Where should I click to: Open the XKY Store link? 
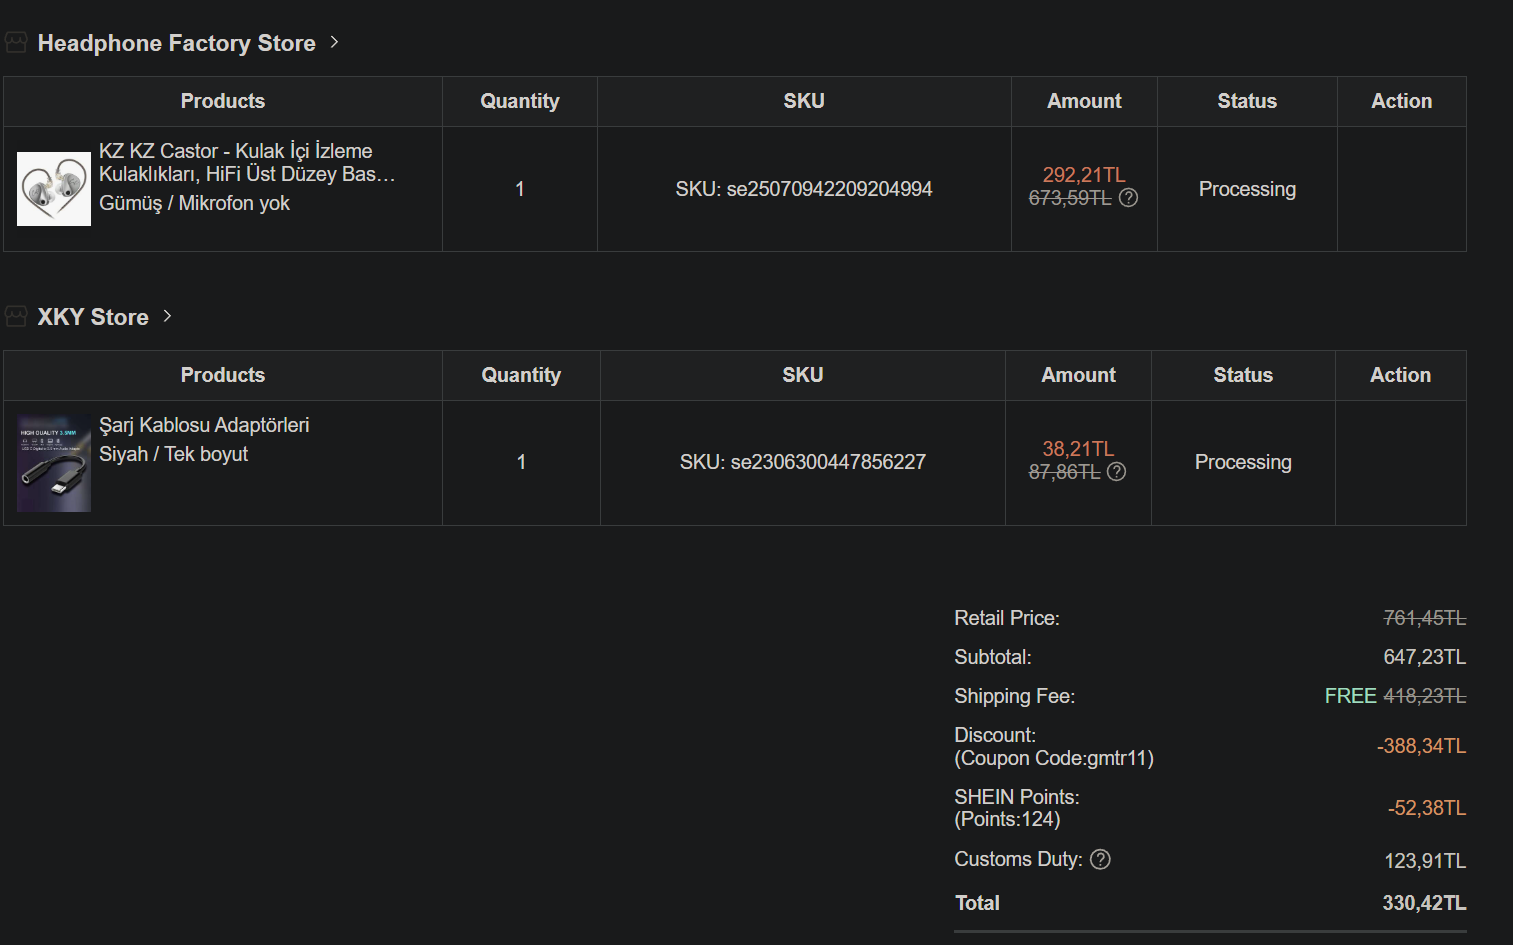pyautogui.click(x=93, y=317)
